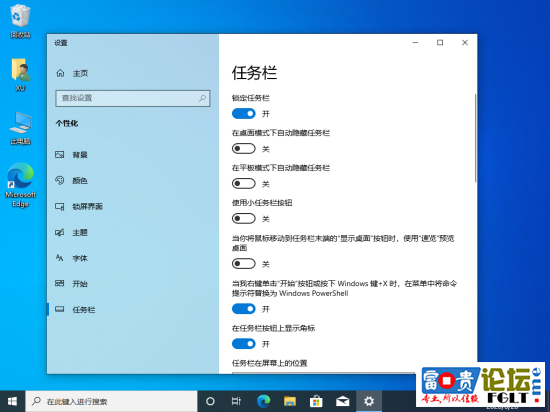Enable 使用小任务栏按钮 switch

(244, 218)
